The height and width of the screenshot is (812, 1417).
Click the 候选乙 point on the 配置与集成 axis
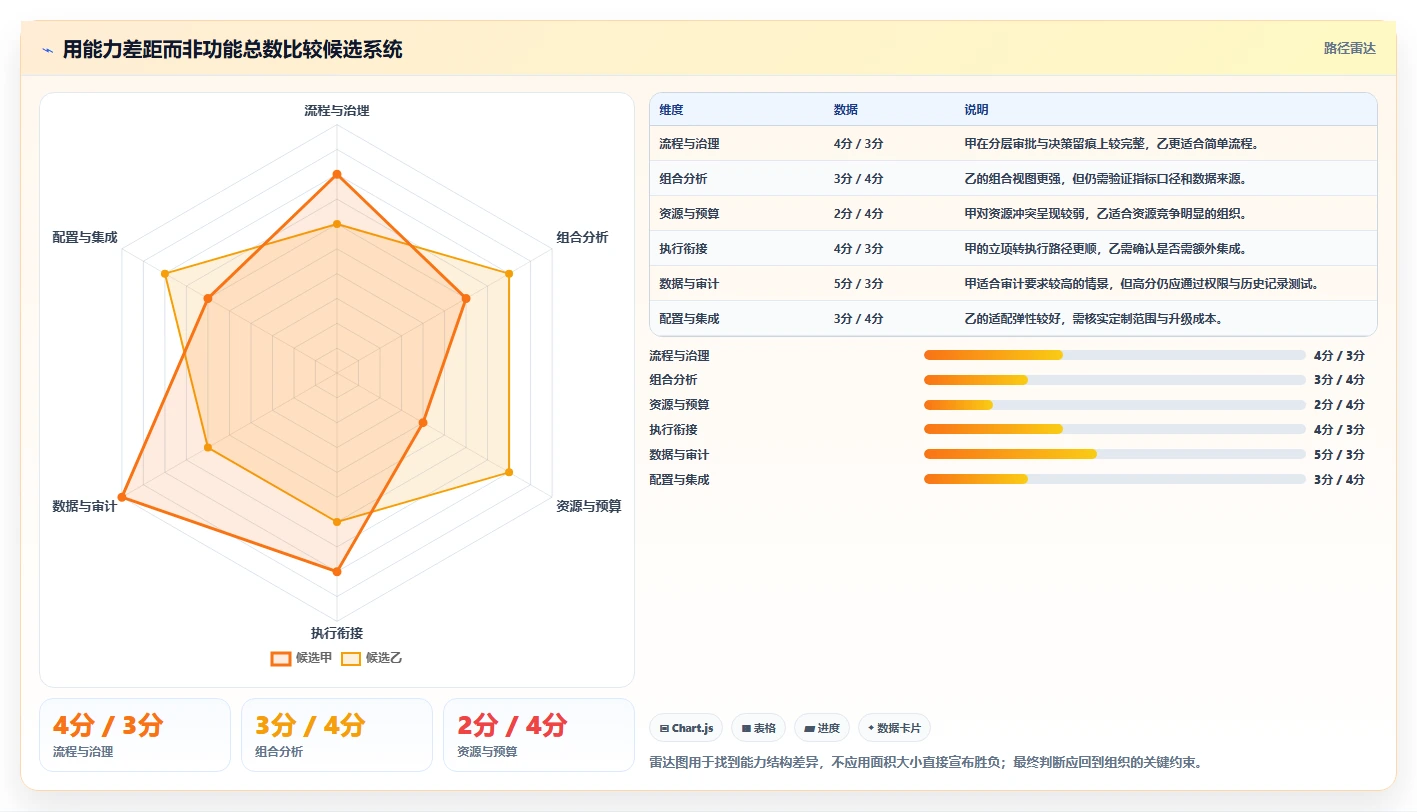165,273
